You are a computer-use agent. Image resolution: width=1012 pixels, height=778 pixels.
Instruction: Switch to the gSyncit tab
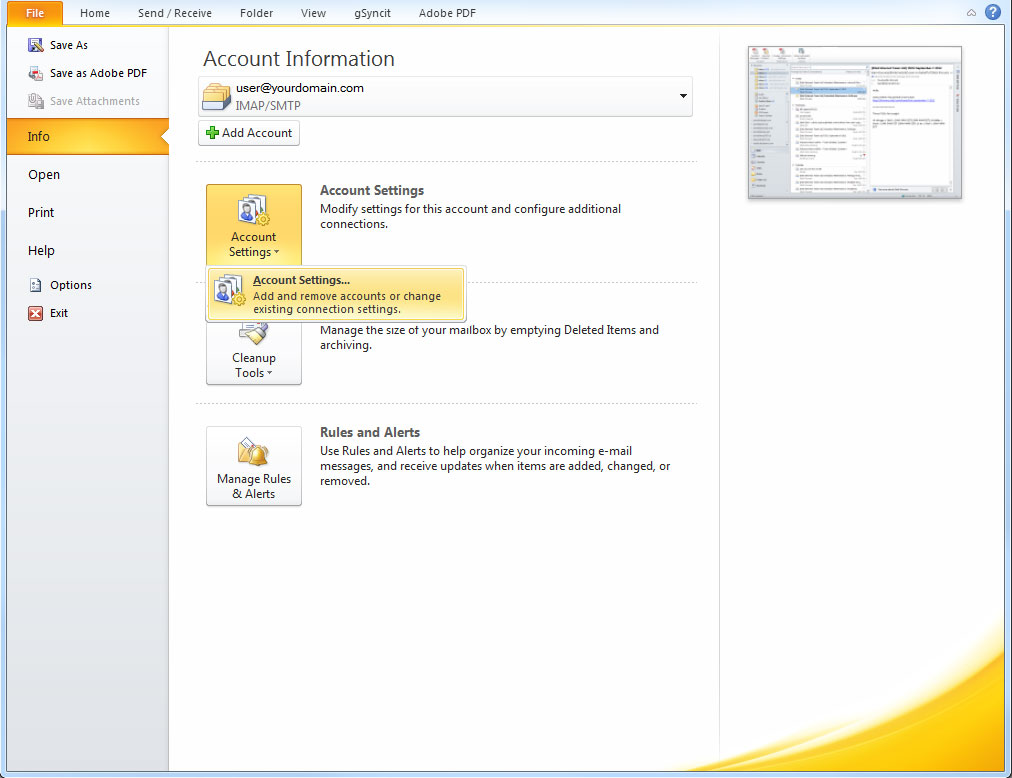tap(372, 13)
